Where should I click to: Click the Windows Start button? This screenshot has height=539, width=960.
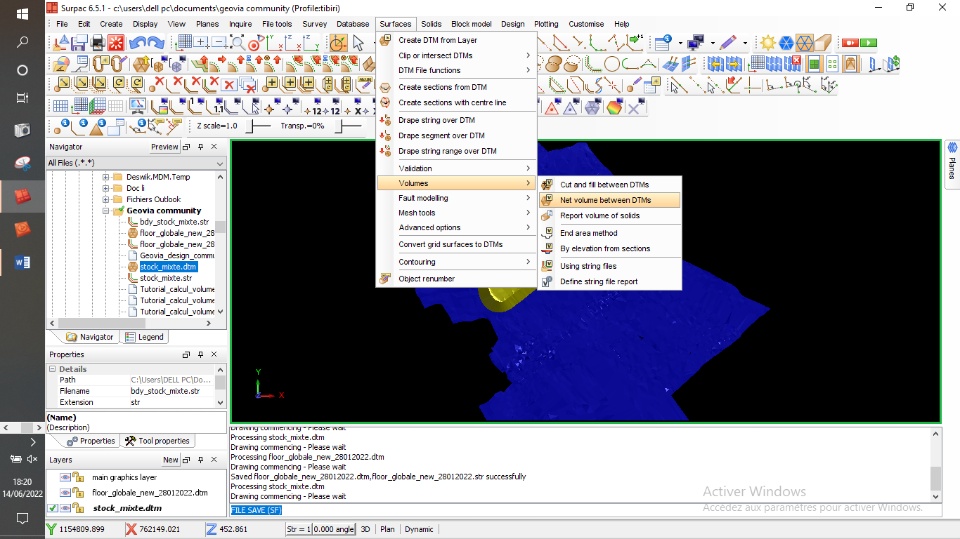click(22, 13)
